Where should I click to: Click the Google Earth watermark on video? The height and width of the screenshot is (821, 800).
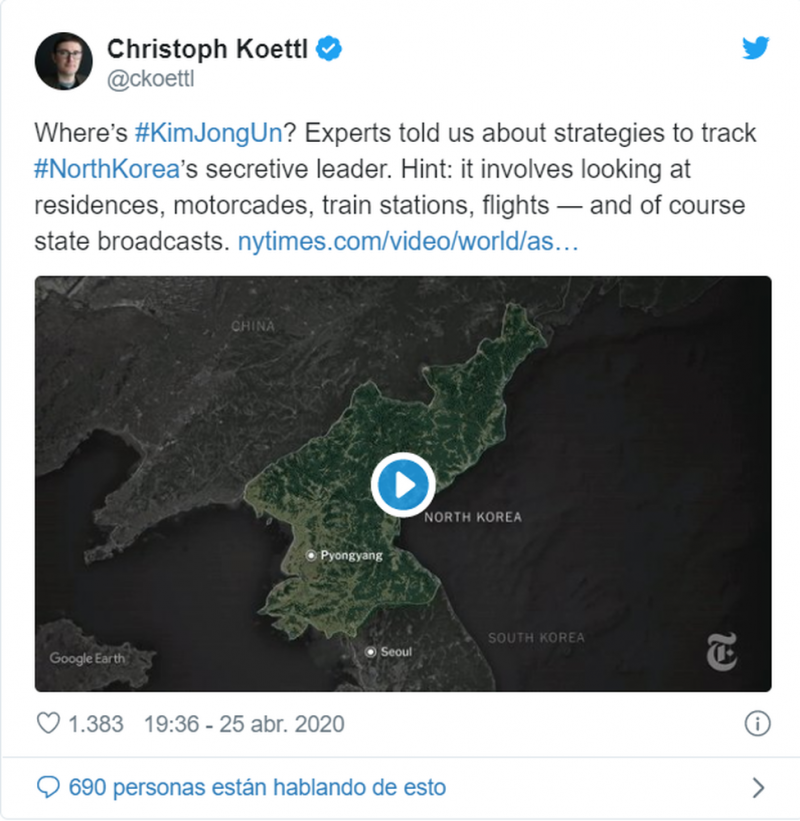point(87,658)
